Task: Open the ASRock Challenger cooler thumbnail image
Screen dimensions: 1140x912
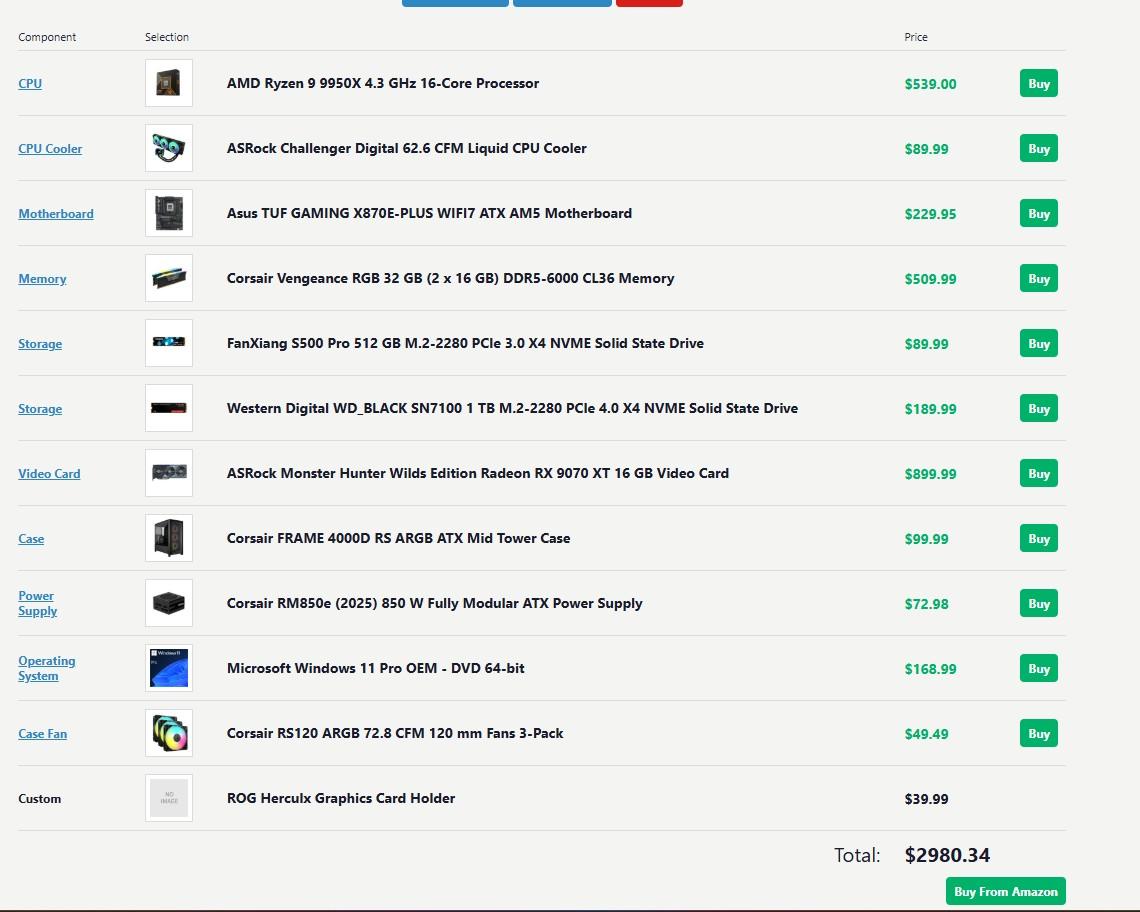Action: click(169, 148)
